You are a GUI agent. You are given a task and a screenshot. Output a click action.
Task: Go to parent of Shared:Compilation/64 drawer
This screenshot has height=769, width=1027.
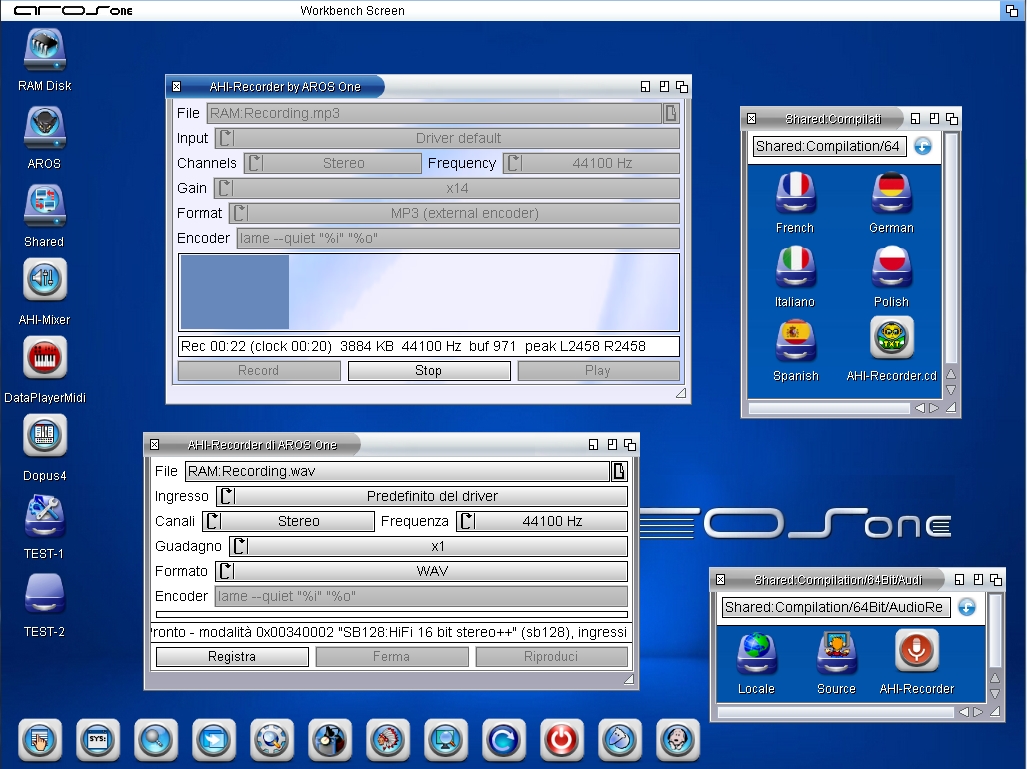[x=923, y=146]
